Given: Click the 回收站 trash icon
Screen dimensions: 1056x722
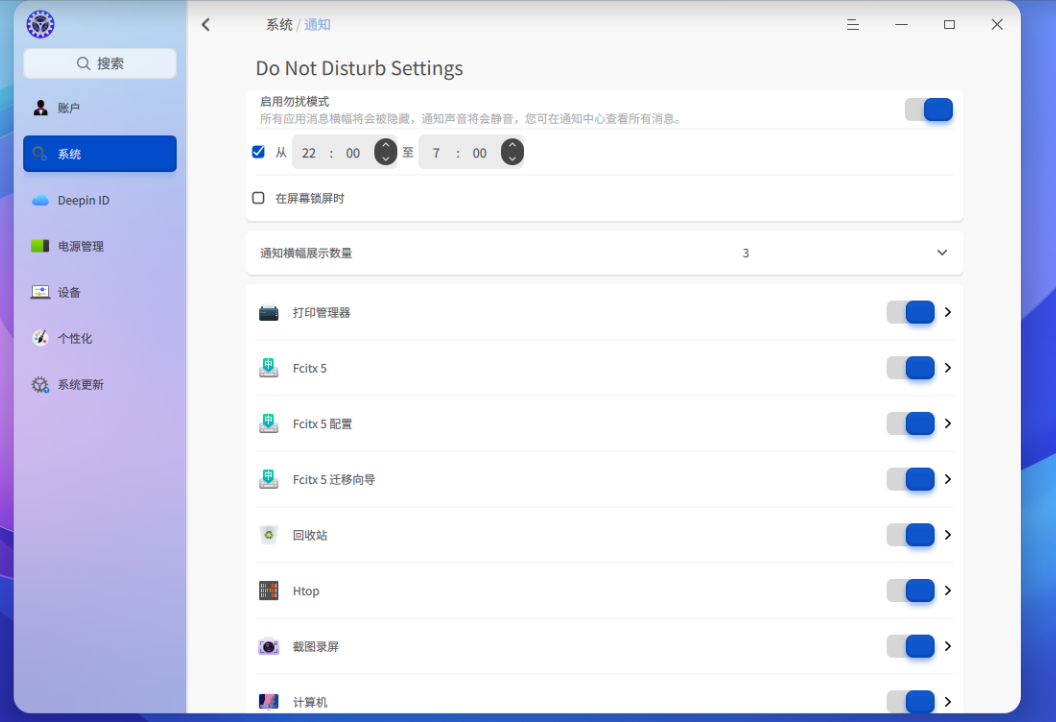Looking at the screenshot, I should [x=269, y=535].
